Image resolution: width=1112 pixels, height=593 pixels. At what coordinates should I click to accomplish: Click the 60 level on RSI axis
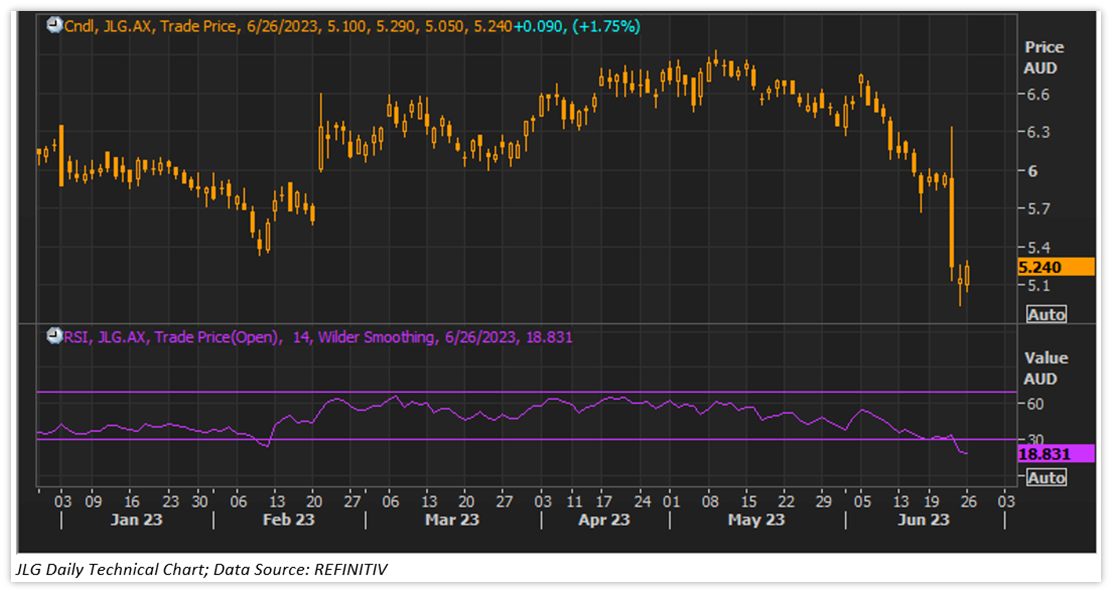point(1034,403)
